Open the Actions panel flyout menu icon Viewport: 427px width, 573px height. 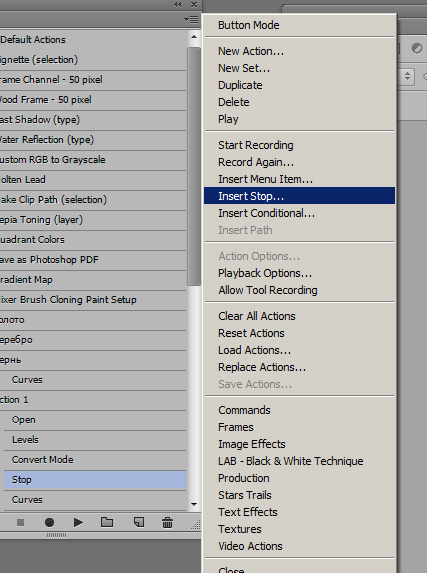[x=191, y=19]
